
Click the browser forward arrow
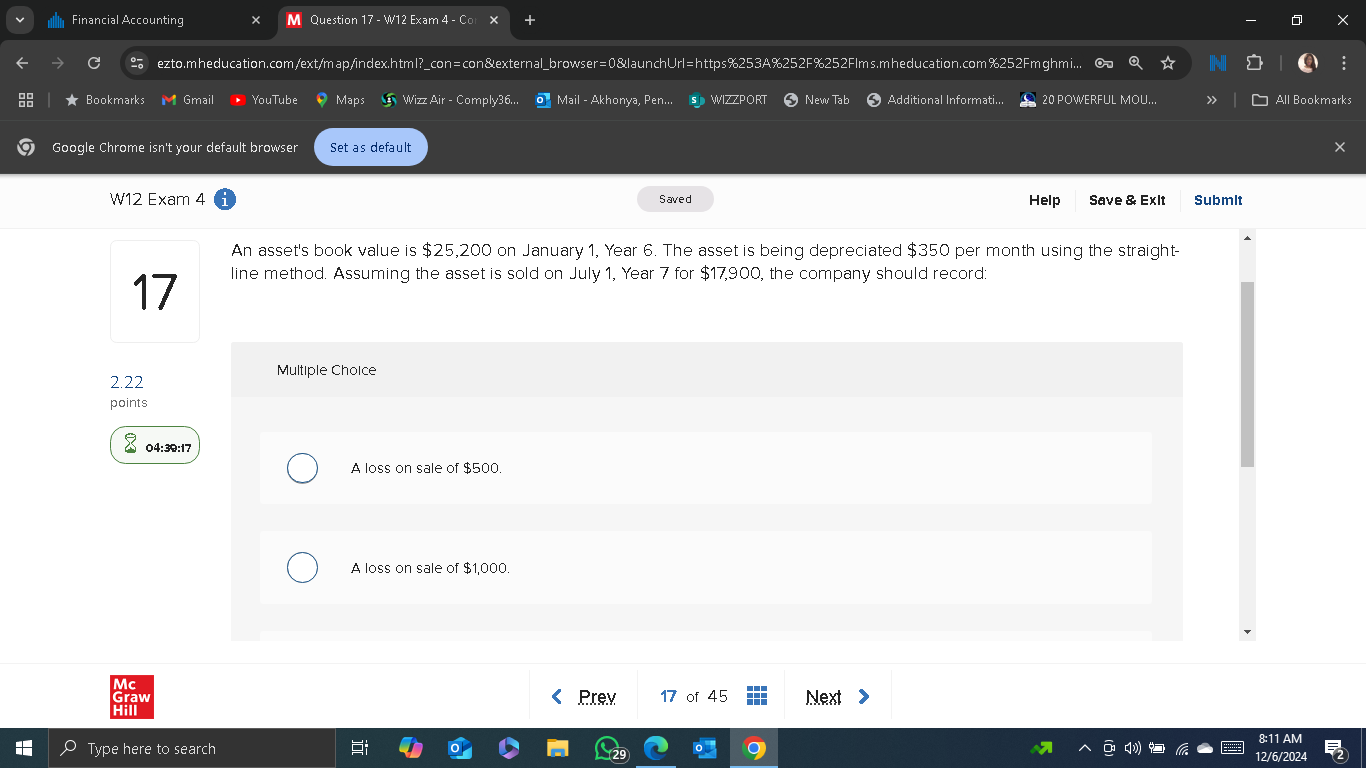58,63
